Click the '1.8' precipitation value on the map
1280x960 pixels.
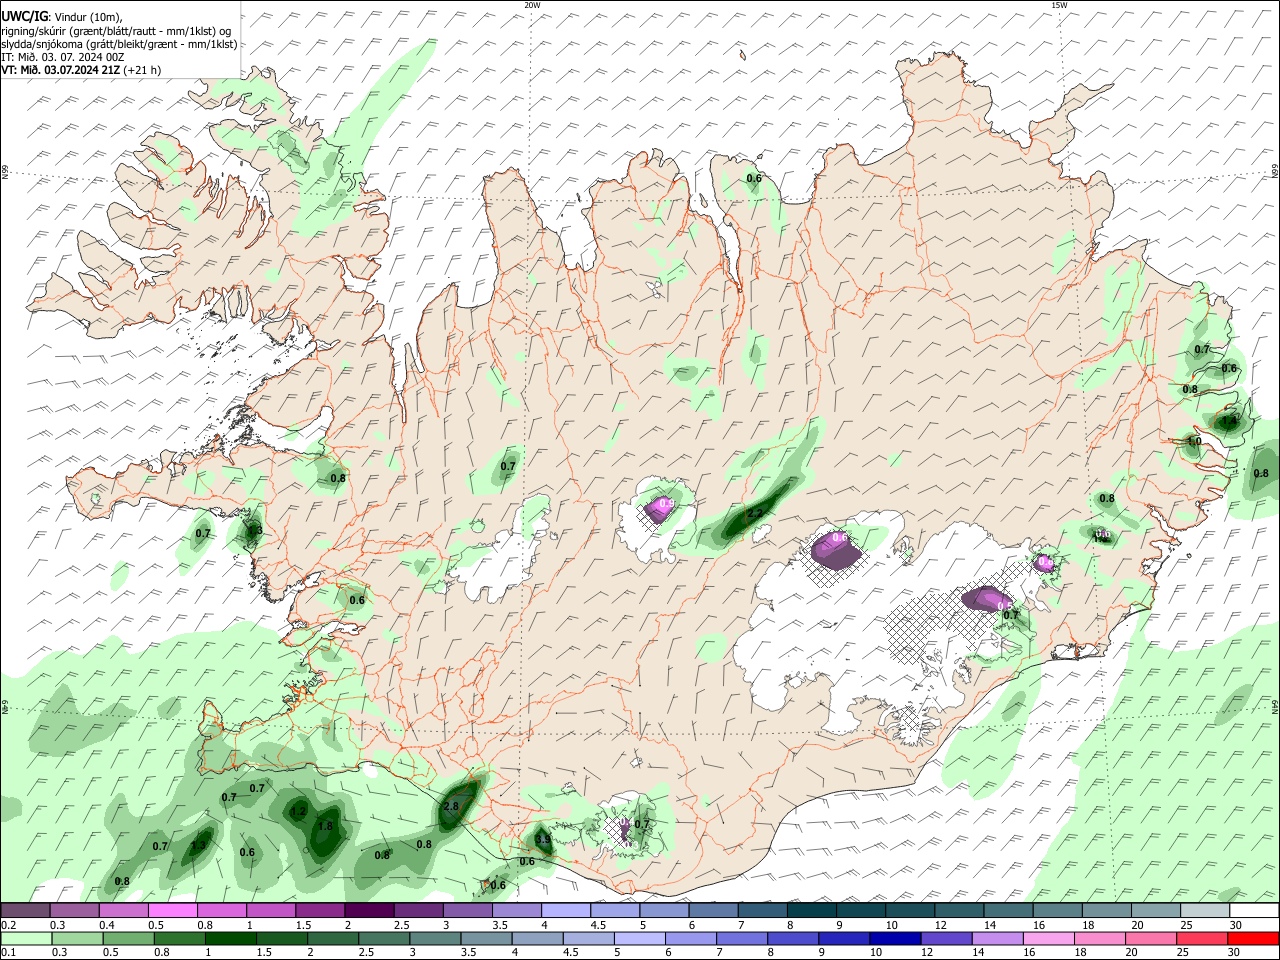[325, 826]
